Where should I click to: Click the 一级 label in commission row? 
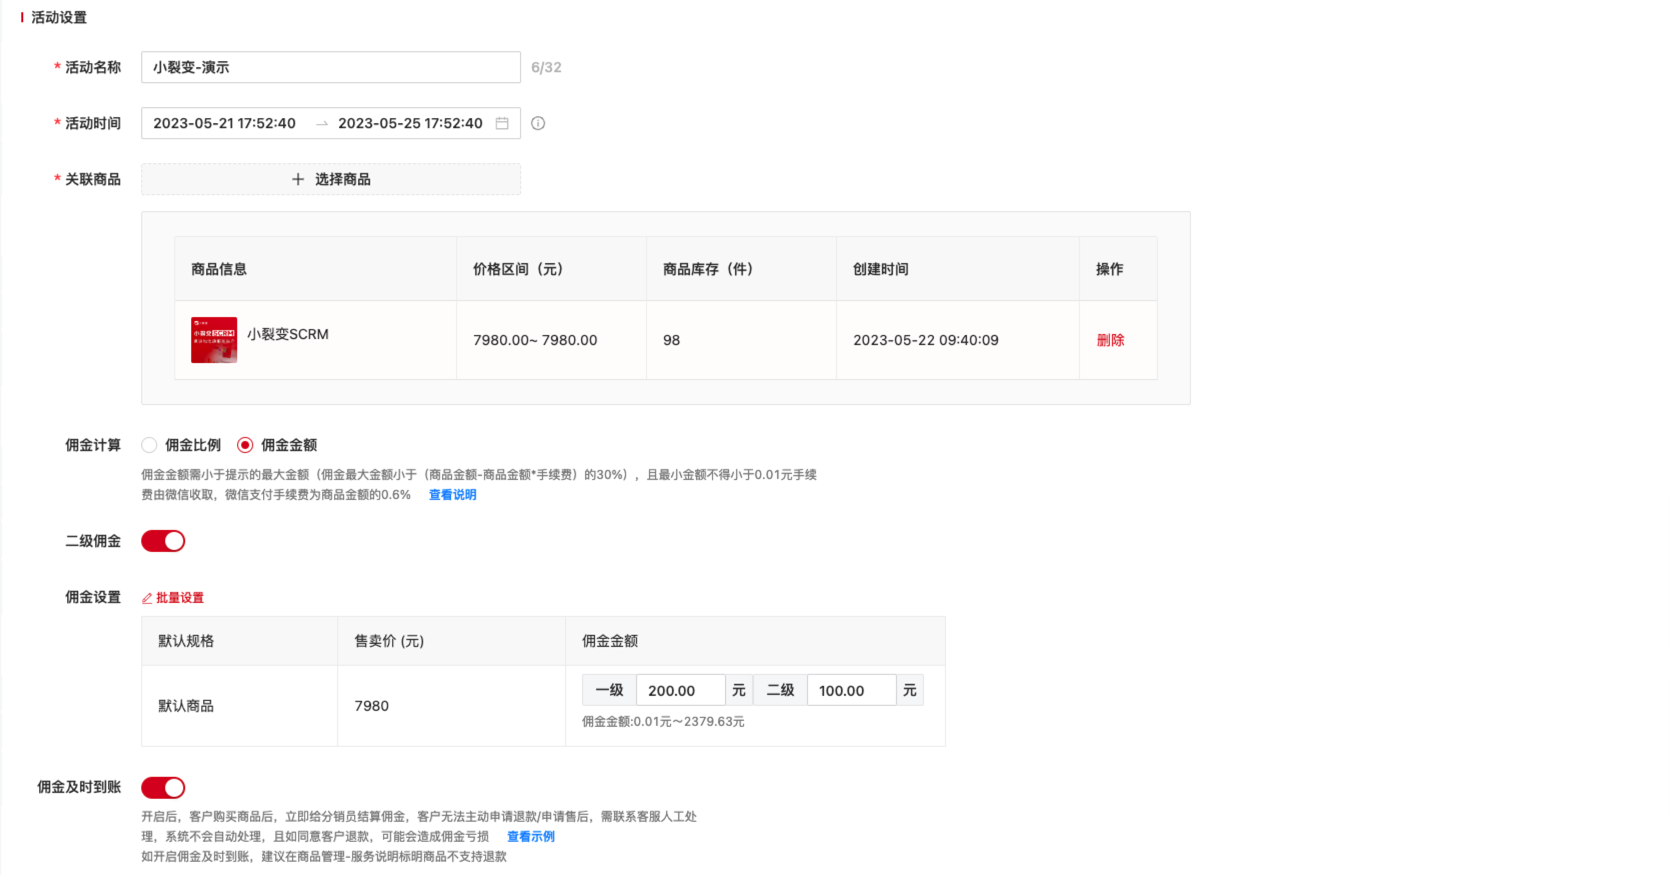coord(609,690)
